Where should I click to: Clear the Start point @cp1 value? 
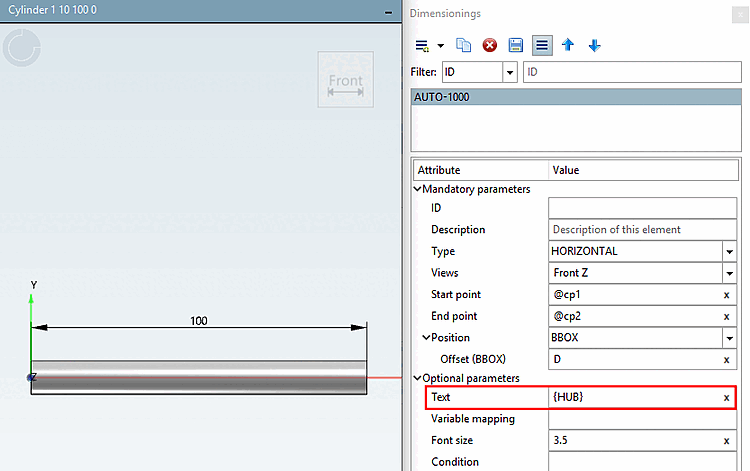(726, 295)
